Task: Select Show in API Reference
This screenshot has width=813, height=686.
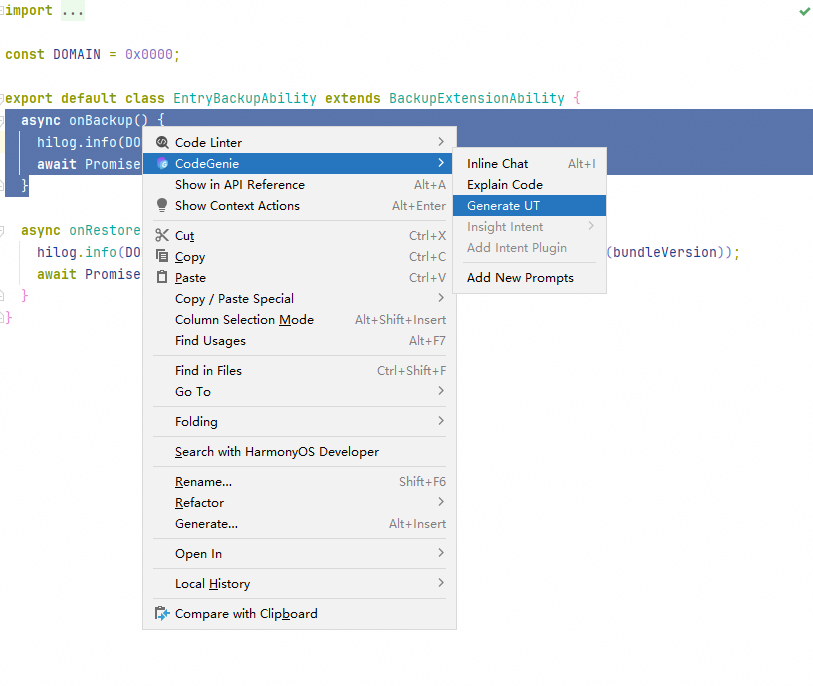Action: pos(239,185)
